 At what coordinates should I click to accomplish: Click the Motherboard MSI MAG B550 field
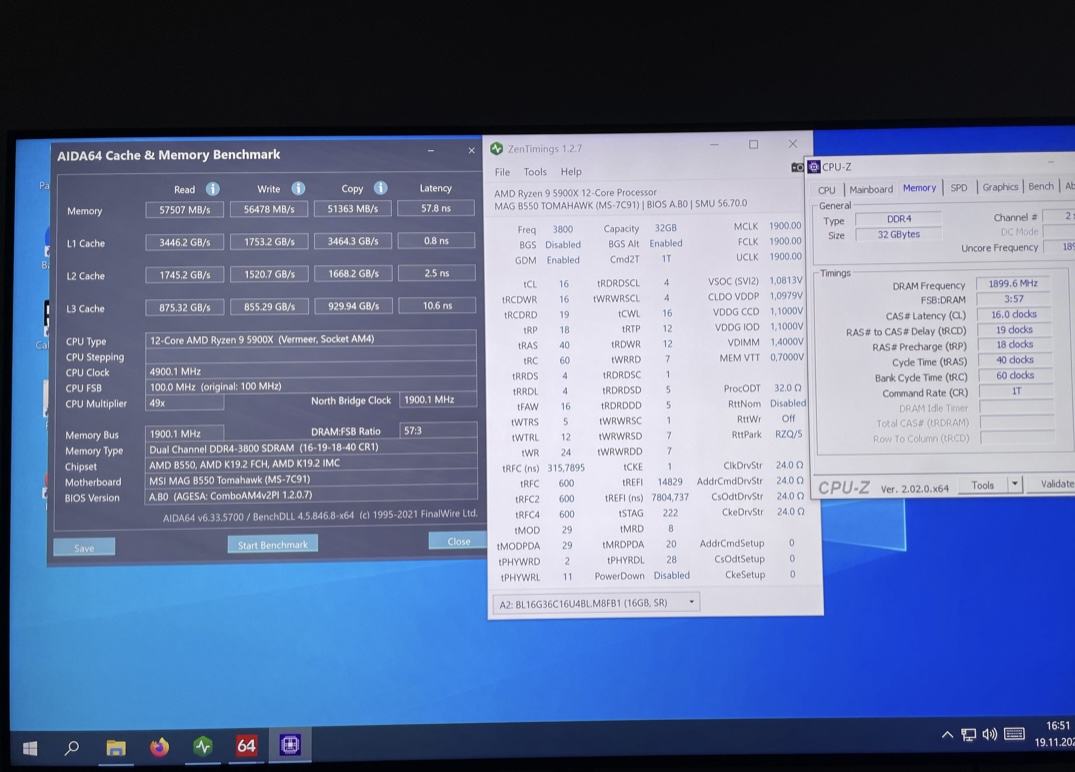pos(311,480)
